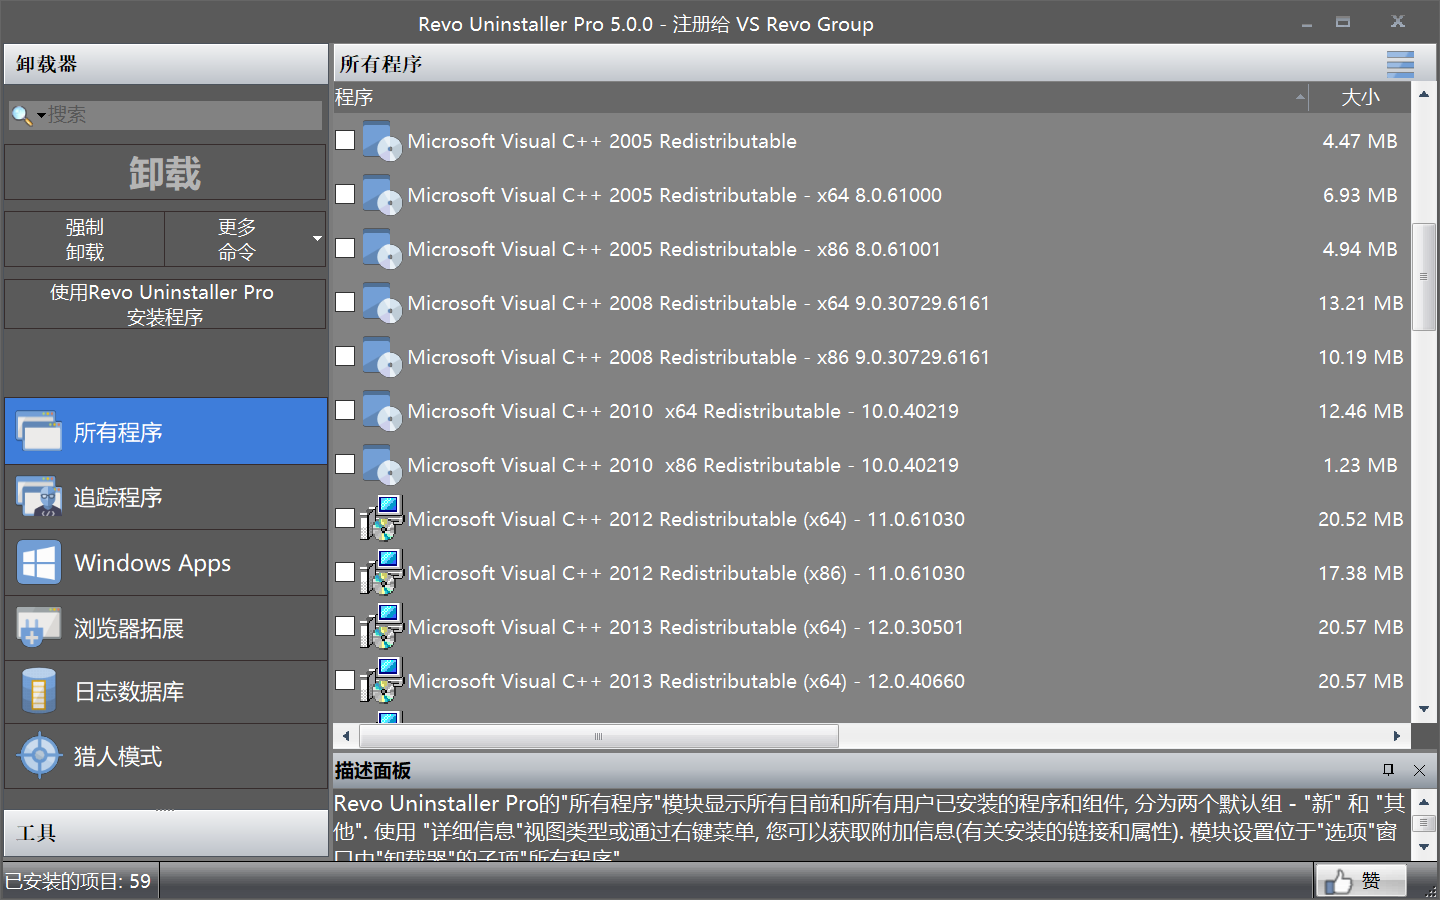The width and height of the screenshot is (1440, 900).
Task: Pin the description panel (描述面板) float icon
Action: click(x=1388, y=770)
